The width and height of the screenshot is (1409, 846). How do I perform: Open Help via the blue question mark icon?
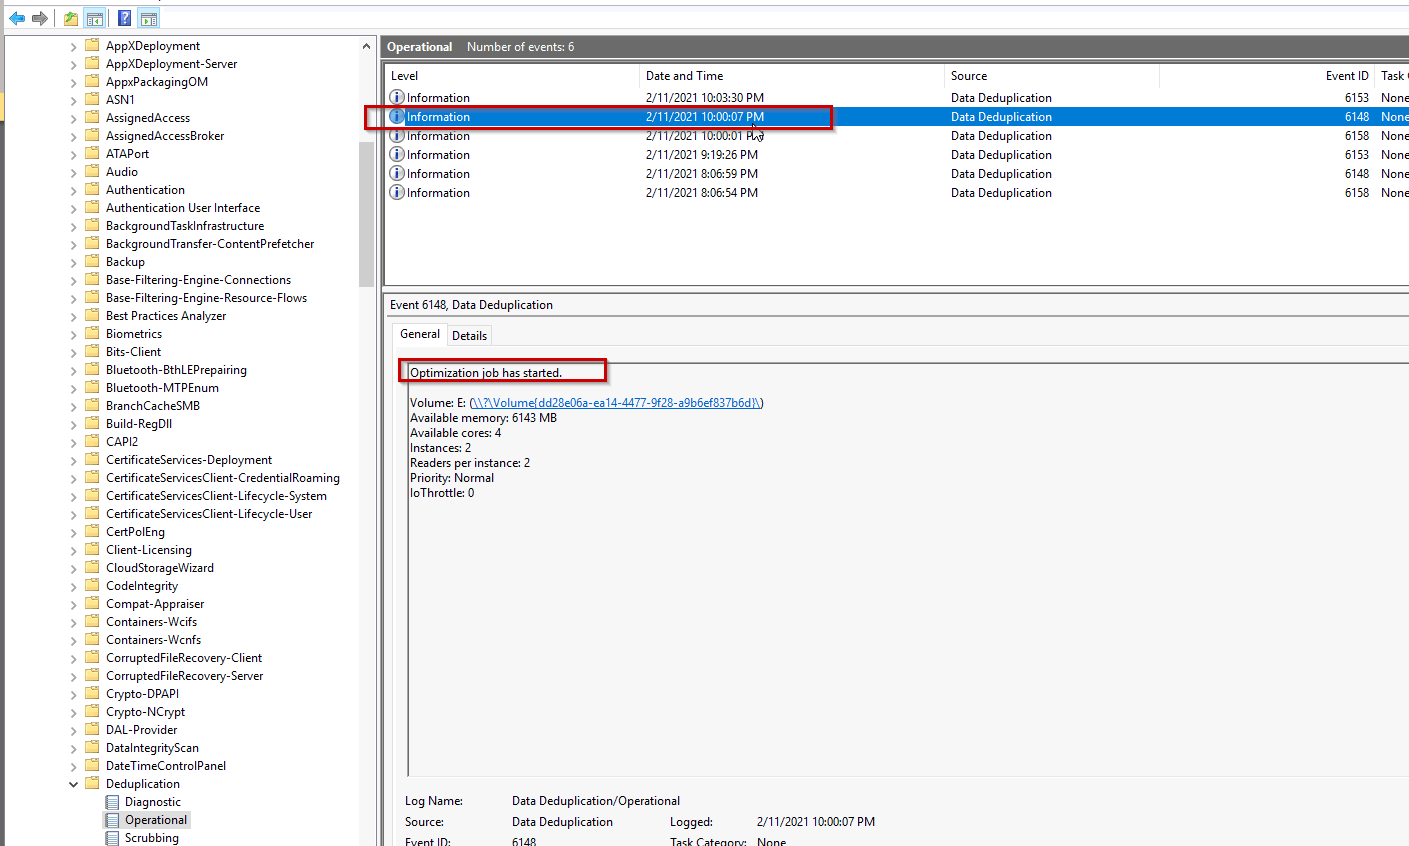coord(124,18)
